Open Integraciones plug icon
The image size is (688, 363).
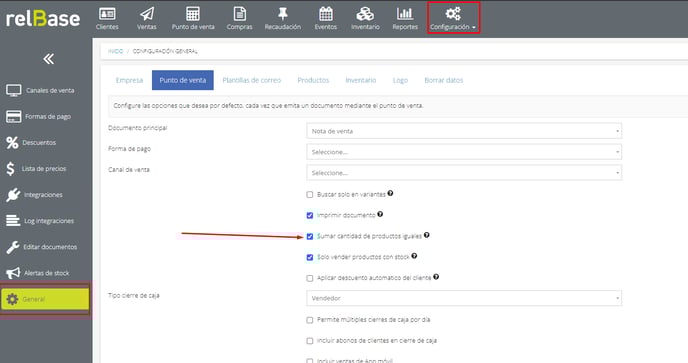13,195
